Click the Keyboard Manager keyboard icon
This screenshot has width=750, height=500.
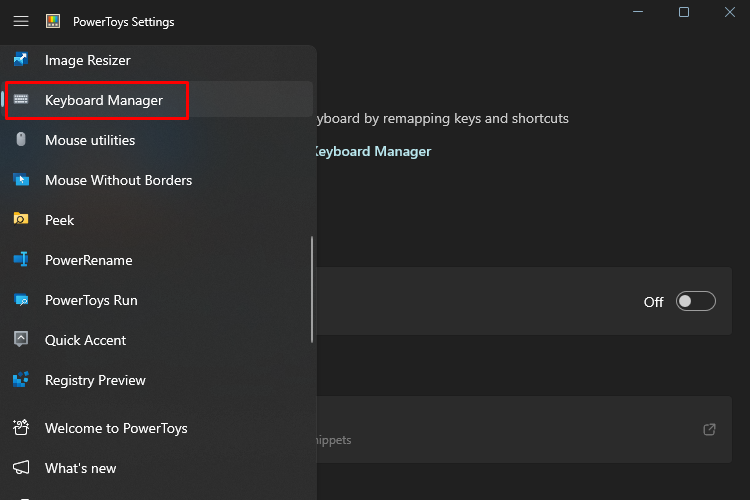21,100
